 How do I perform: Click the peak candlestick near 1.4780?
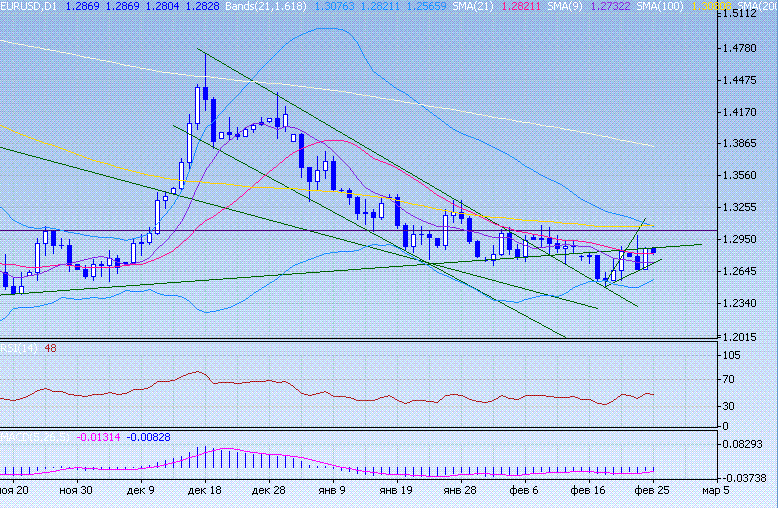205,93
